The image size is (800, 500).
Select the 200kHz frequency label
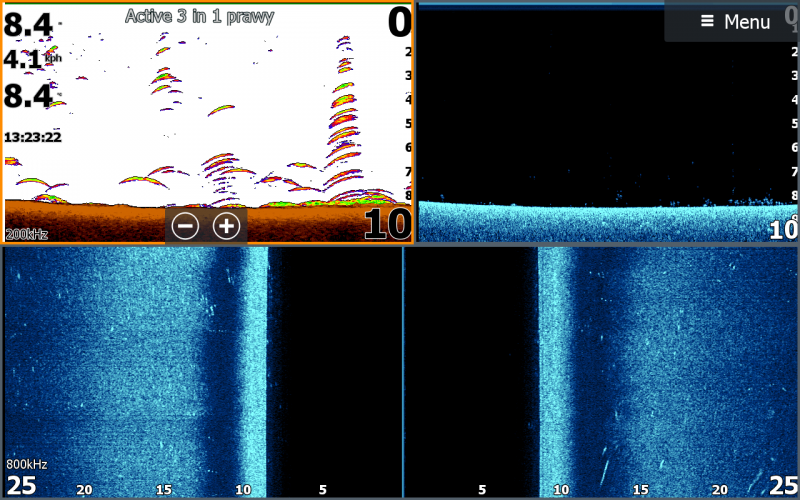25,234
